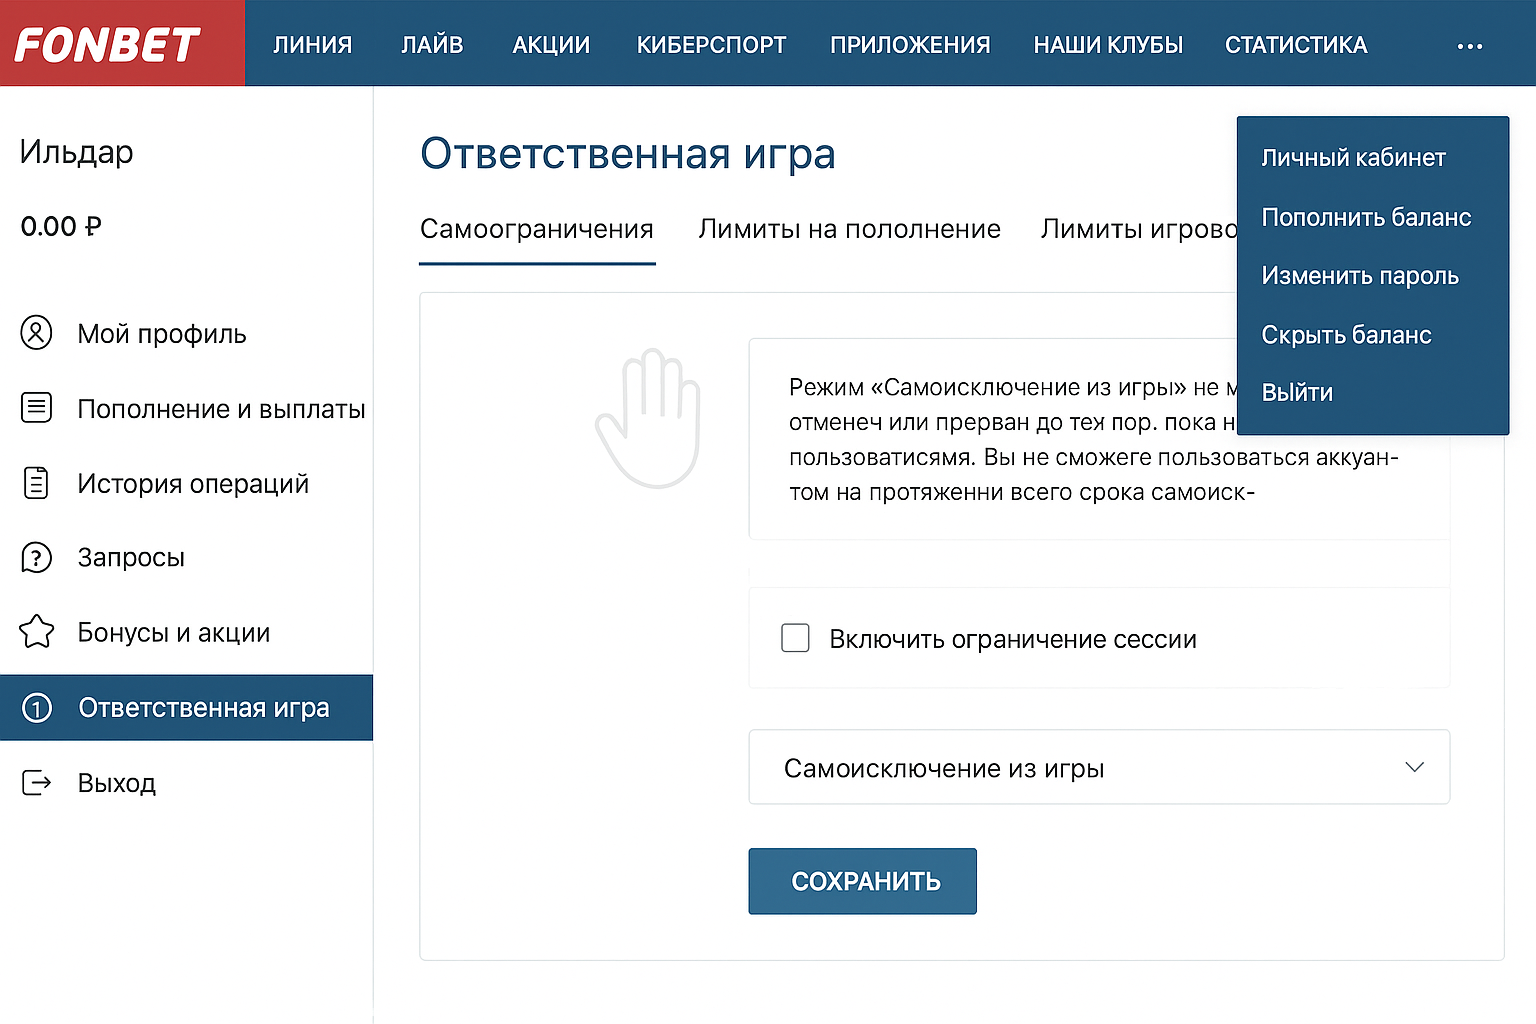Enable the Включить ограничение сессии checkbox

[x=795, y=637]
